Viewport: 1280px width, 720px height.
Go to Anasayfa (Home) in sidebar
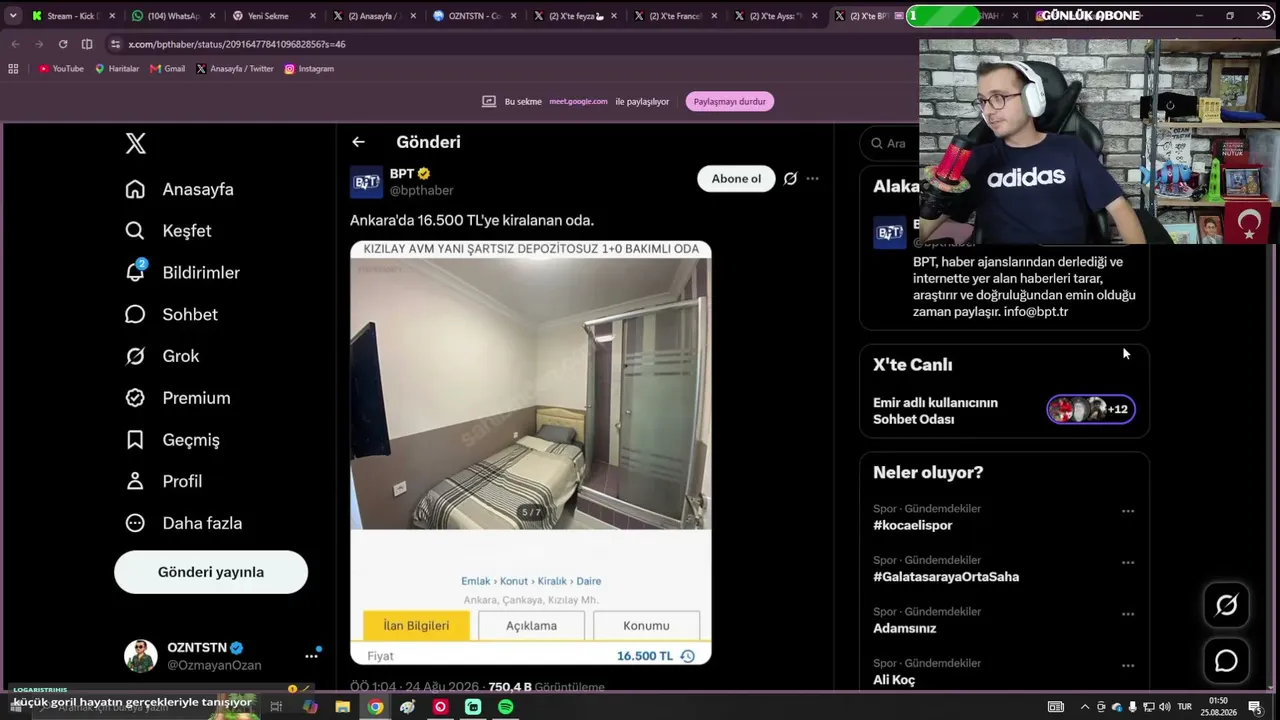click(x=180, y=189)
